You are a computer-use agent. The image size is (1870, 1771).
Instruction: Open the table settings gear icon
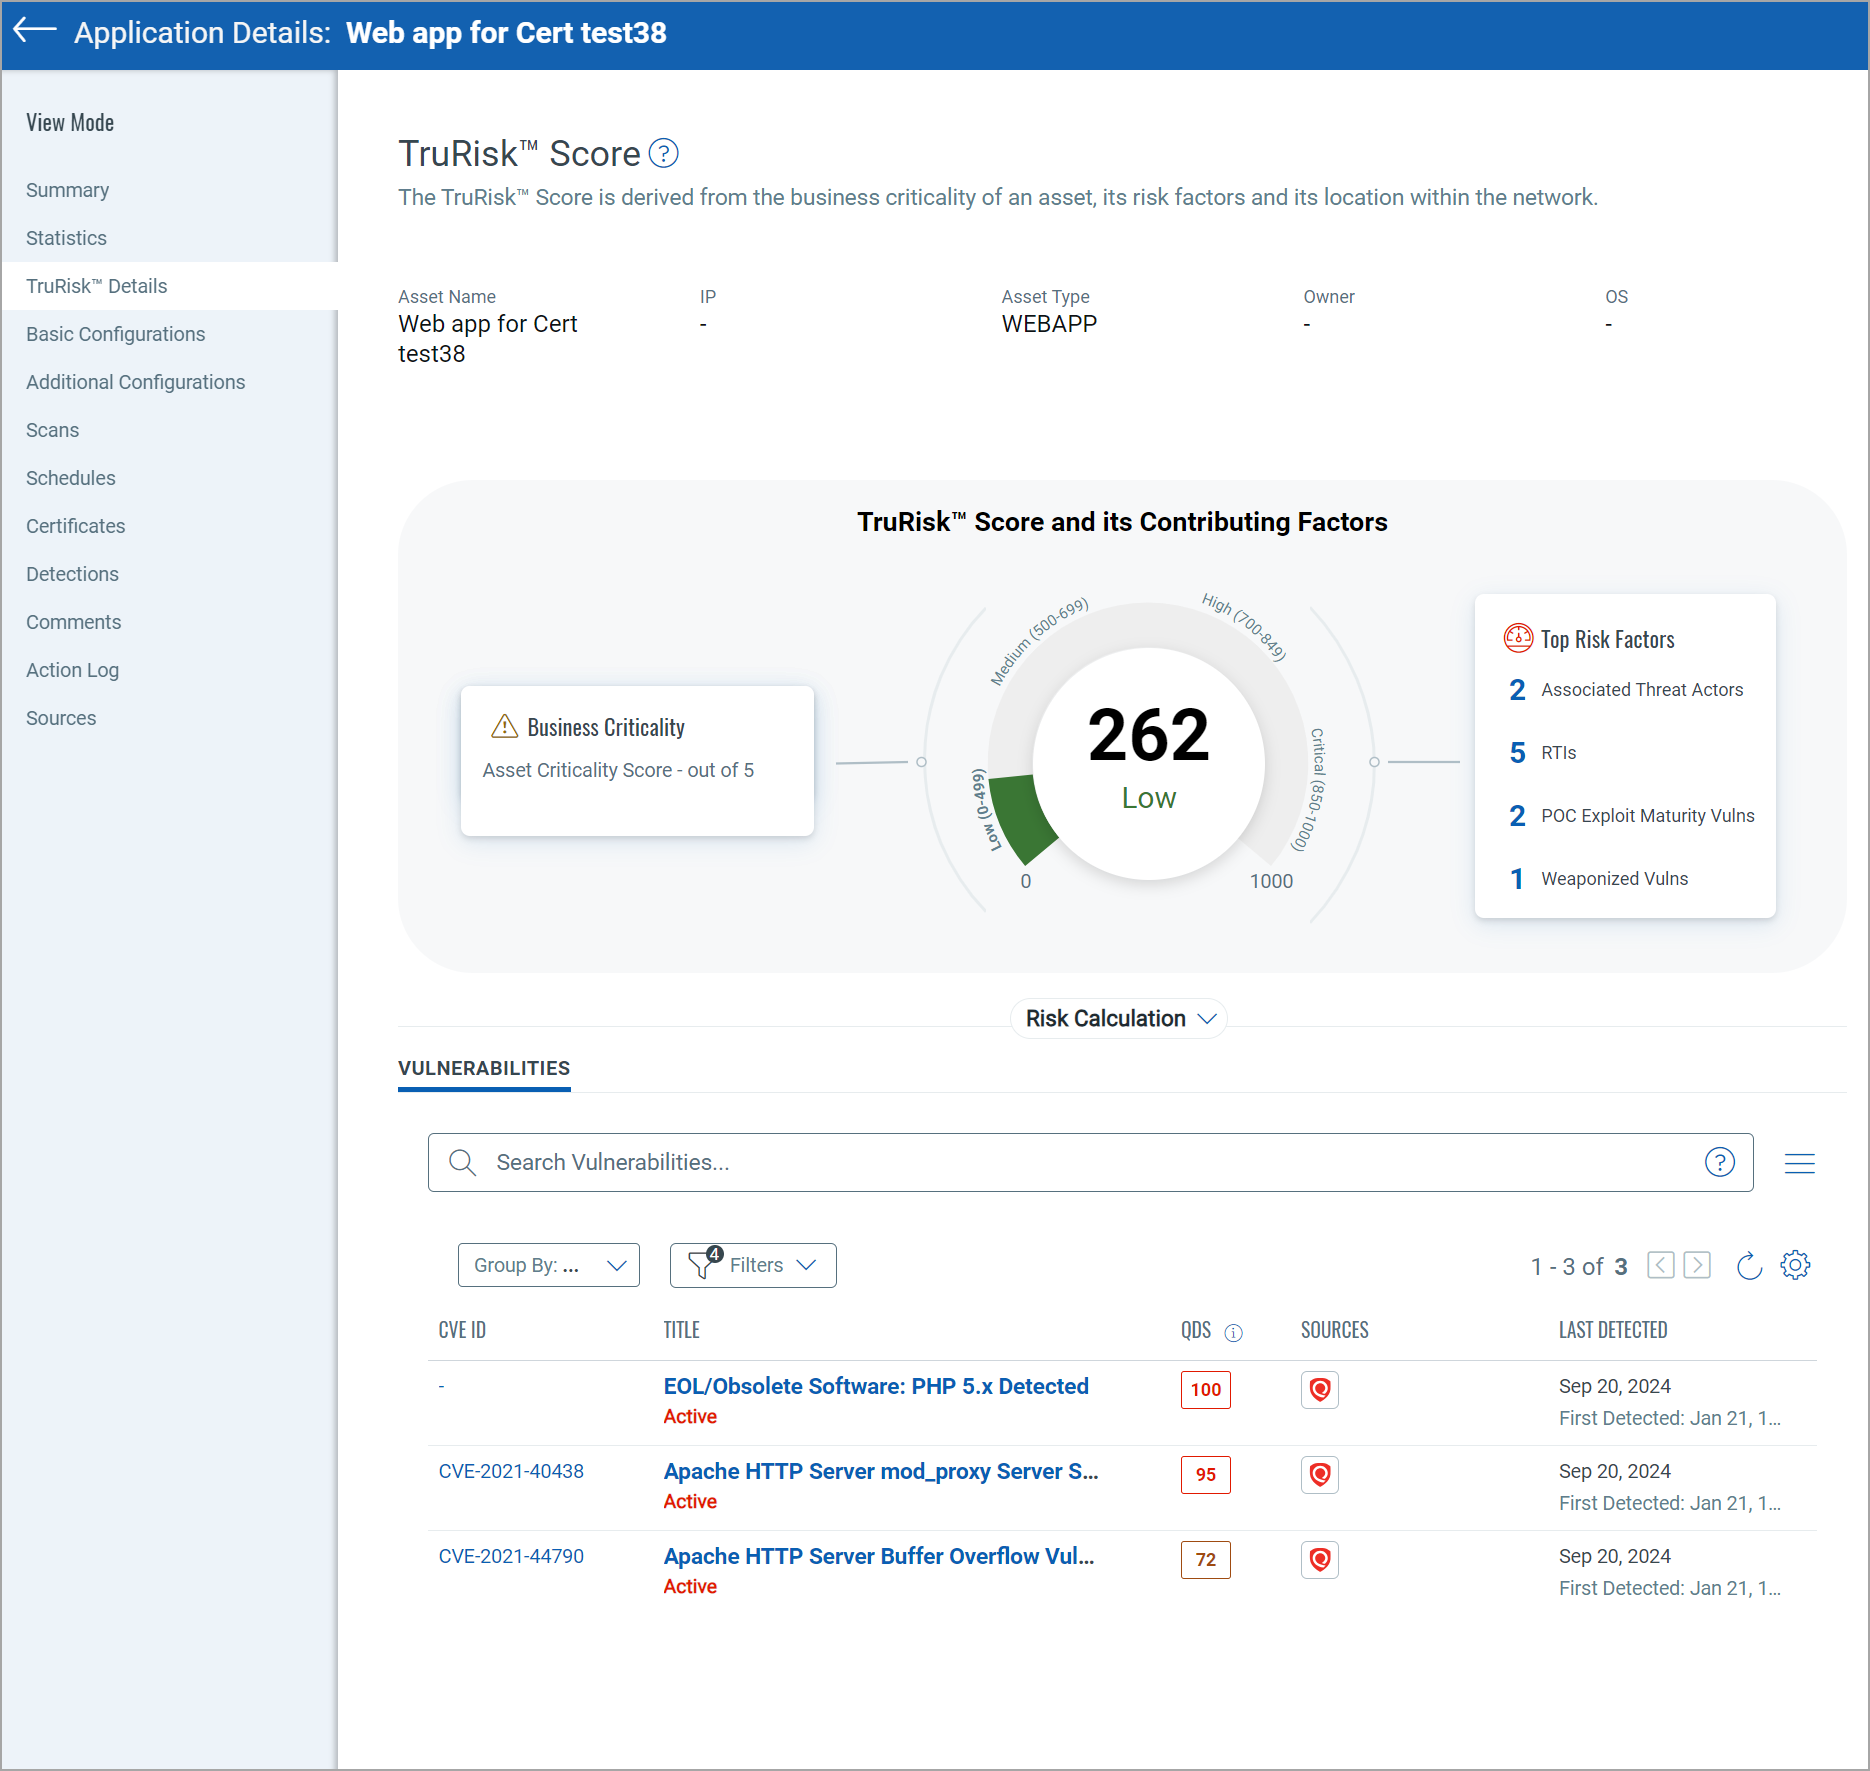coord(1795,1264)
